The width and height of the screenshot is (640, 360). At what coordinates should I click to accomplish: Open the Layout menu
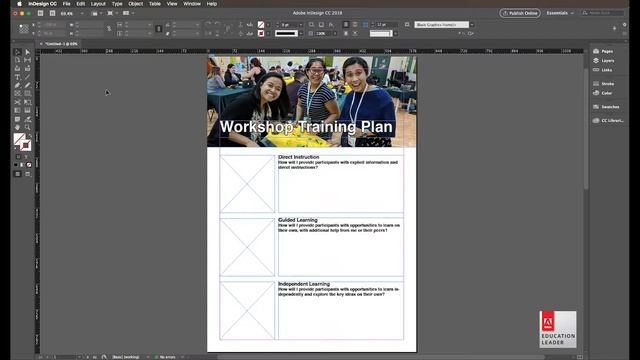pyautogui.click(x=98, y=4)
